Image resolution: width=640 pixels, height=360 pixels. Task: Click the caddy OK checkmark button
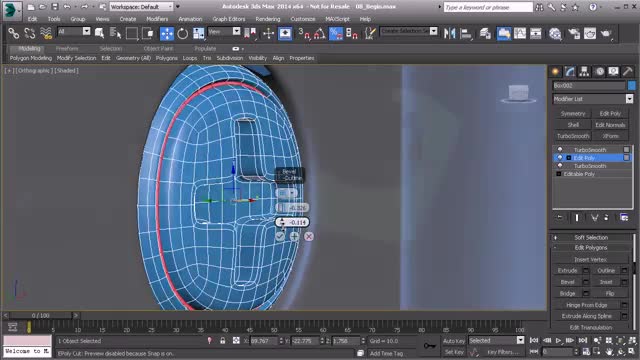click(x=280, y=236)
